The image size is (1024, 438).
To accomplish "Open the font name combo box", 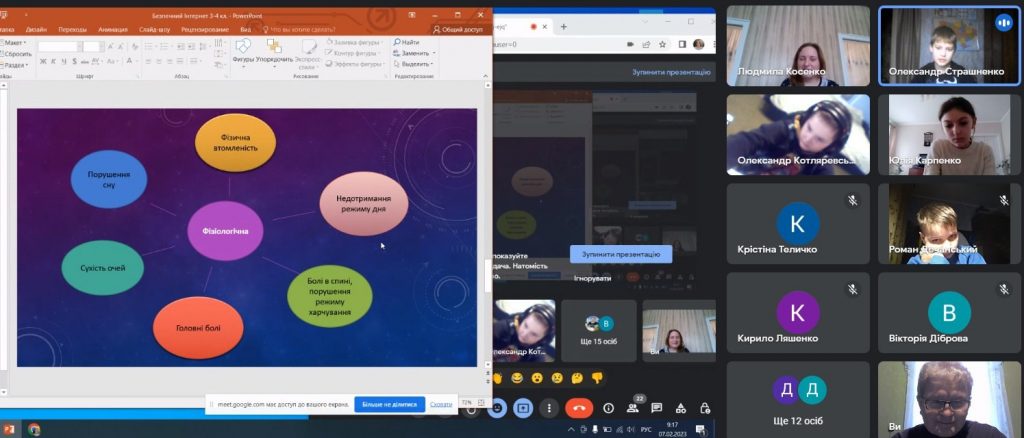I will [59, 46].
